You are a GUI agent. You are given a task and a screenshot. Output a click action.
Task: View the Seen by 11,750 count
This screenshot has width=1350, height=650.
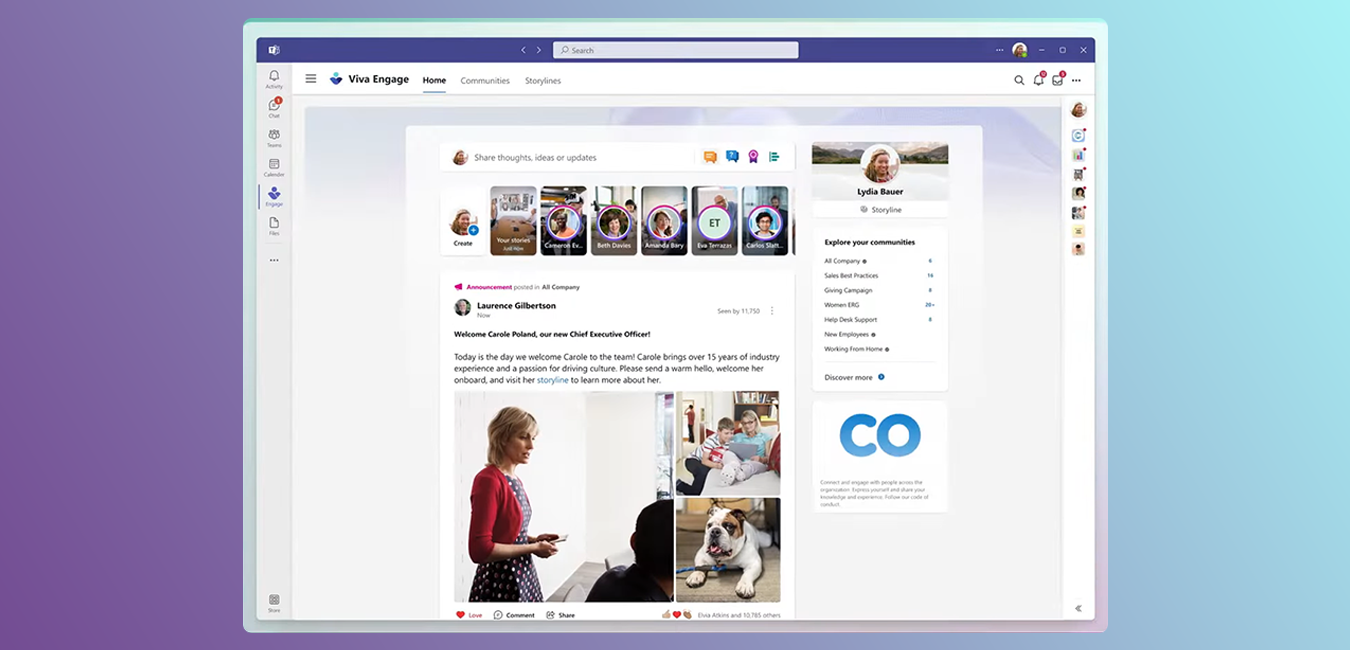(x=738, y=311)
